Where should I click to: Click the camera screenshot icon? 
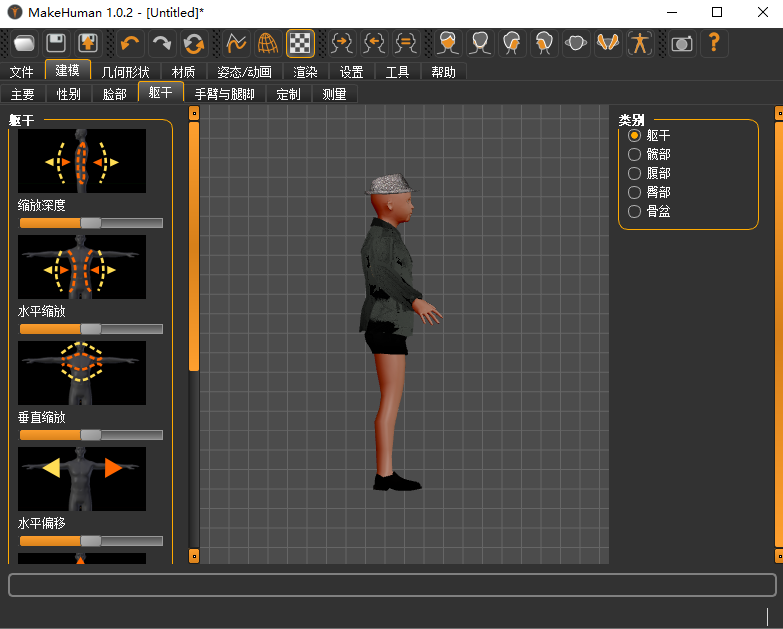click(x=683, y=43)
